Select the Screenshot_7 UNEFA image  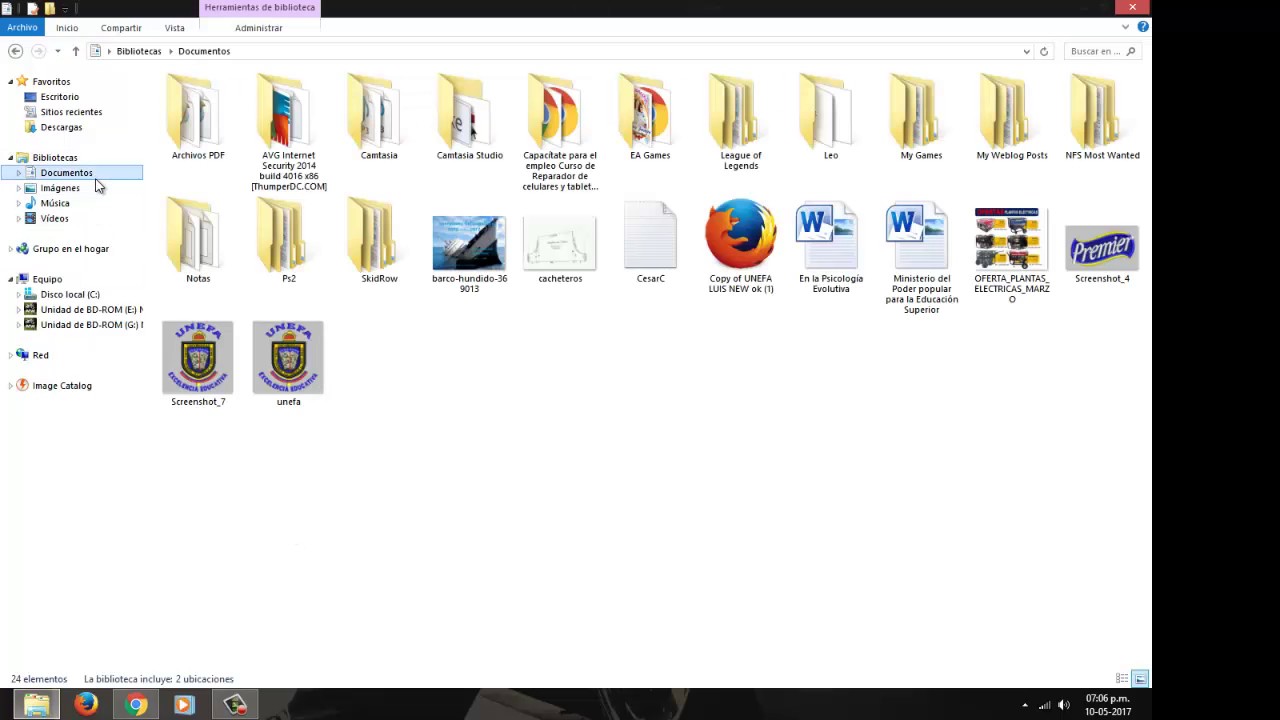[x=198, y=364]
